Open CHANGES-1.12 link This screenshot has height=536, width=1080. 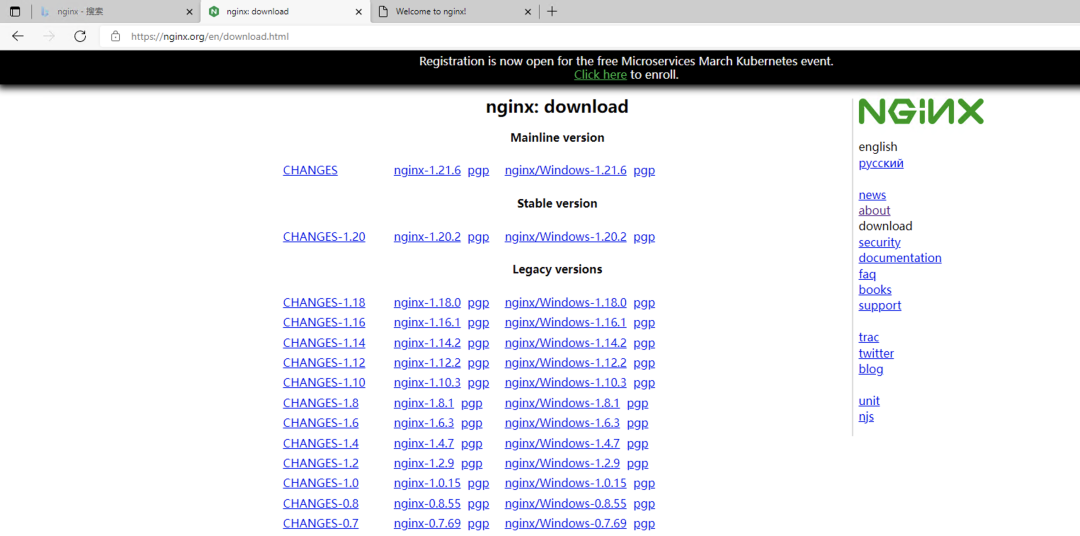324,362
